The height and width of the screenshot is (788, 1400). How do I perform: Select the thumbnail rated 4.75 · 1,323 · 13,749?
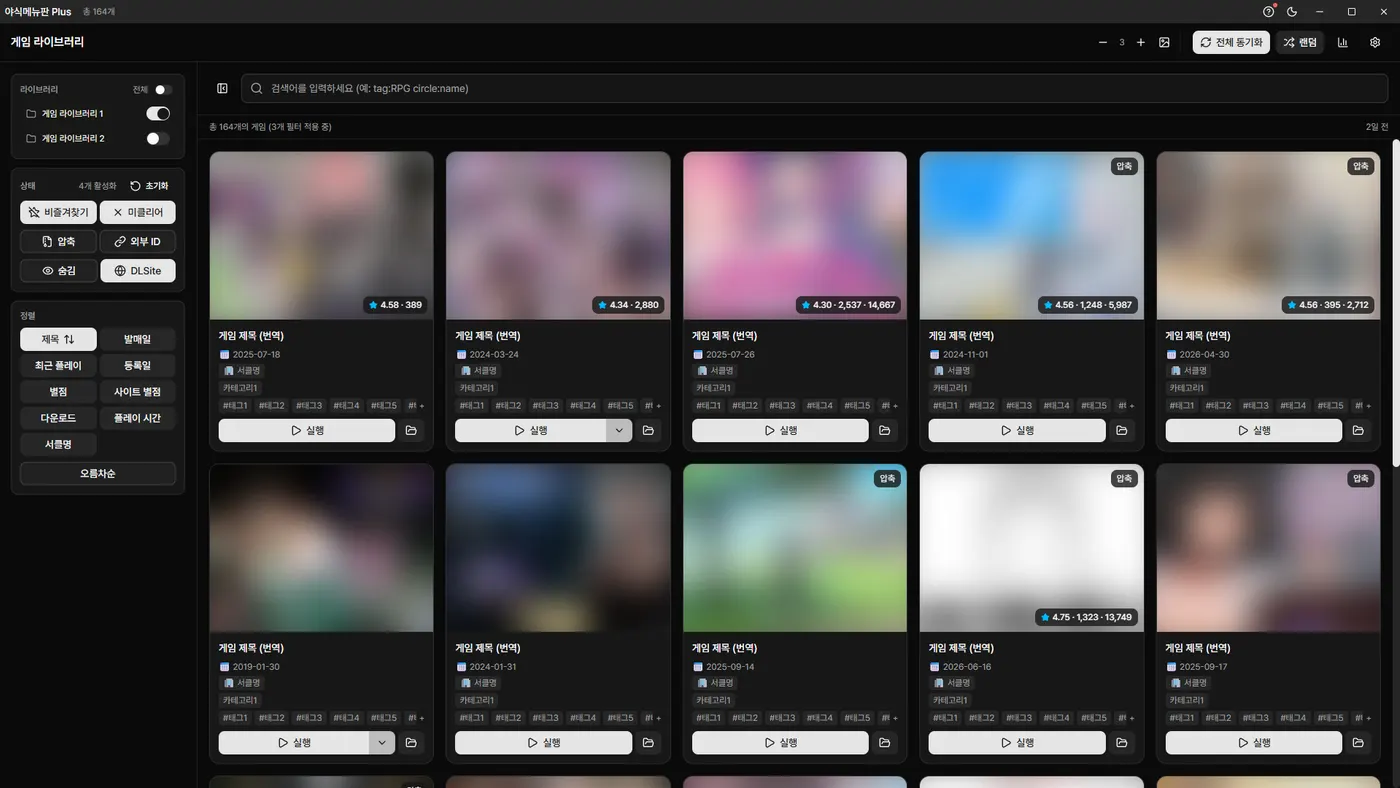coord(1031,548)
